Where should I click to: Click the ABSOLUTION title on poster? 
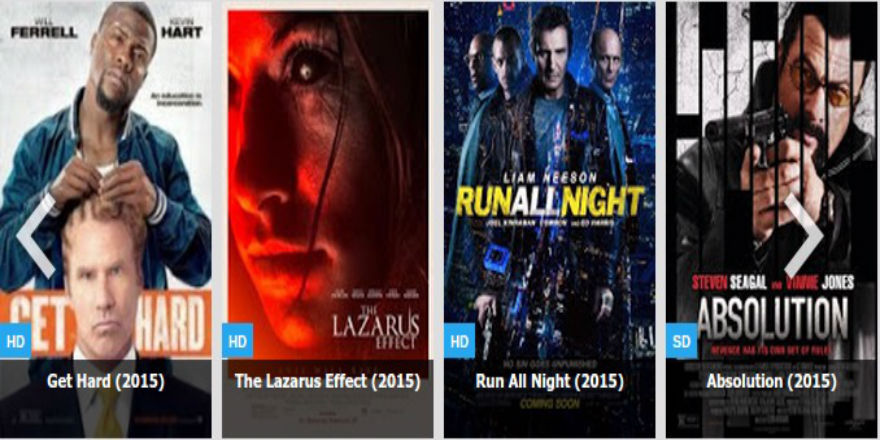point(772,320)
